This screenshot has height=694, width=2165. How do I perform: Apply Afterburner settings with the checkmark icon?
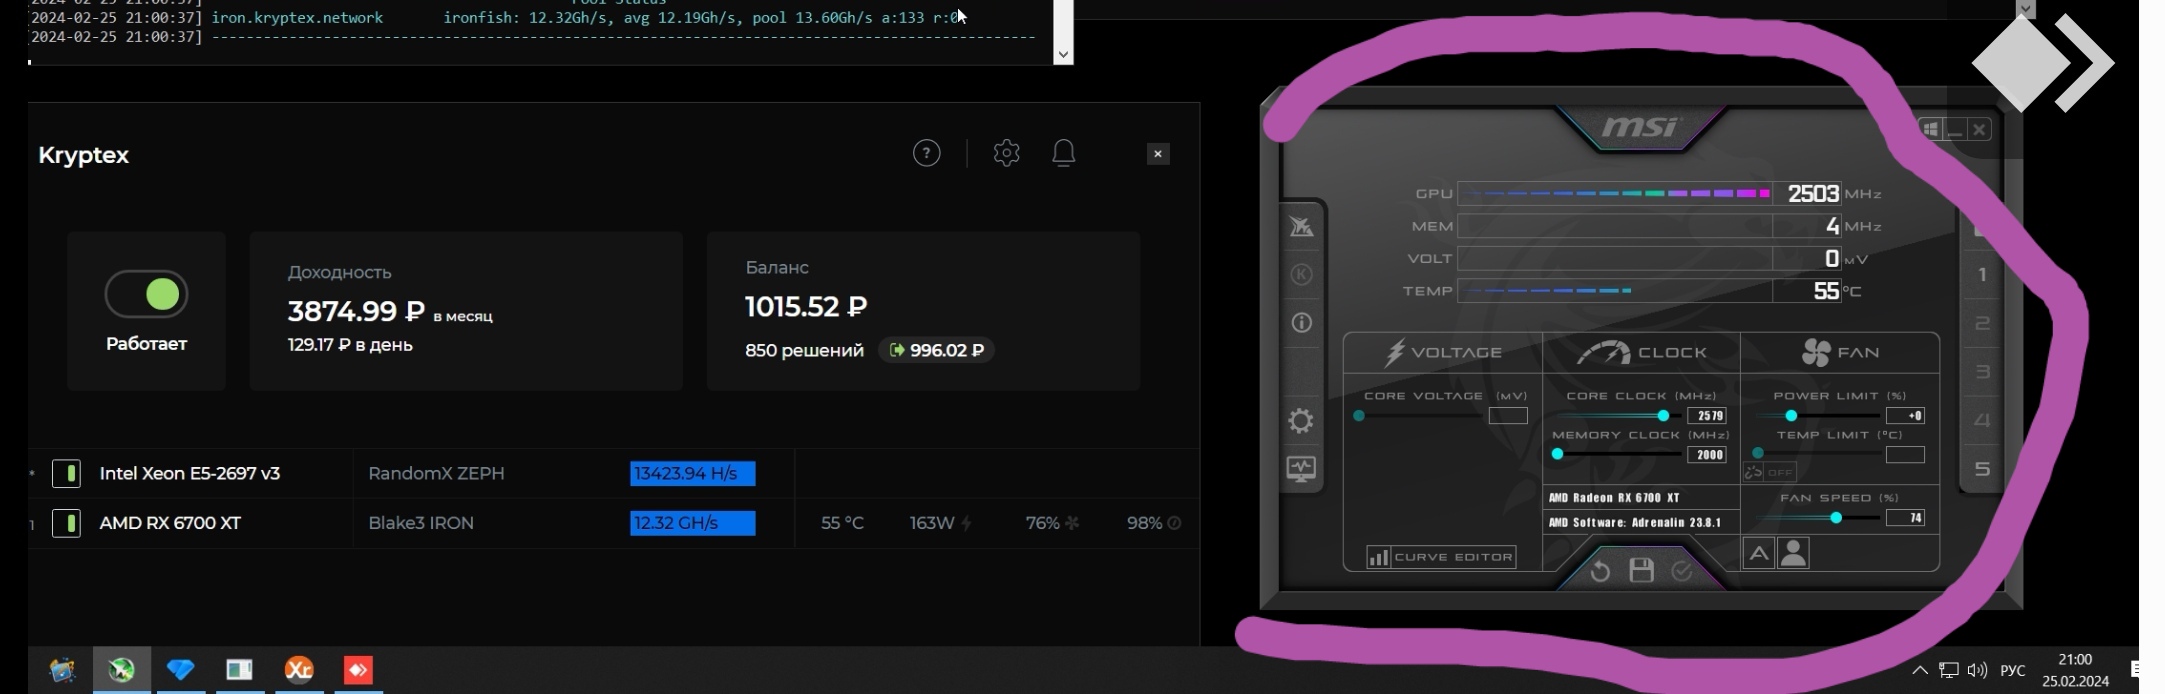point(1682,570)
